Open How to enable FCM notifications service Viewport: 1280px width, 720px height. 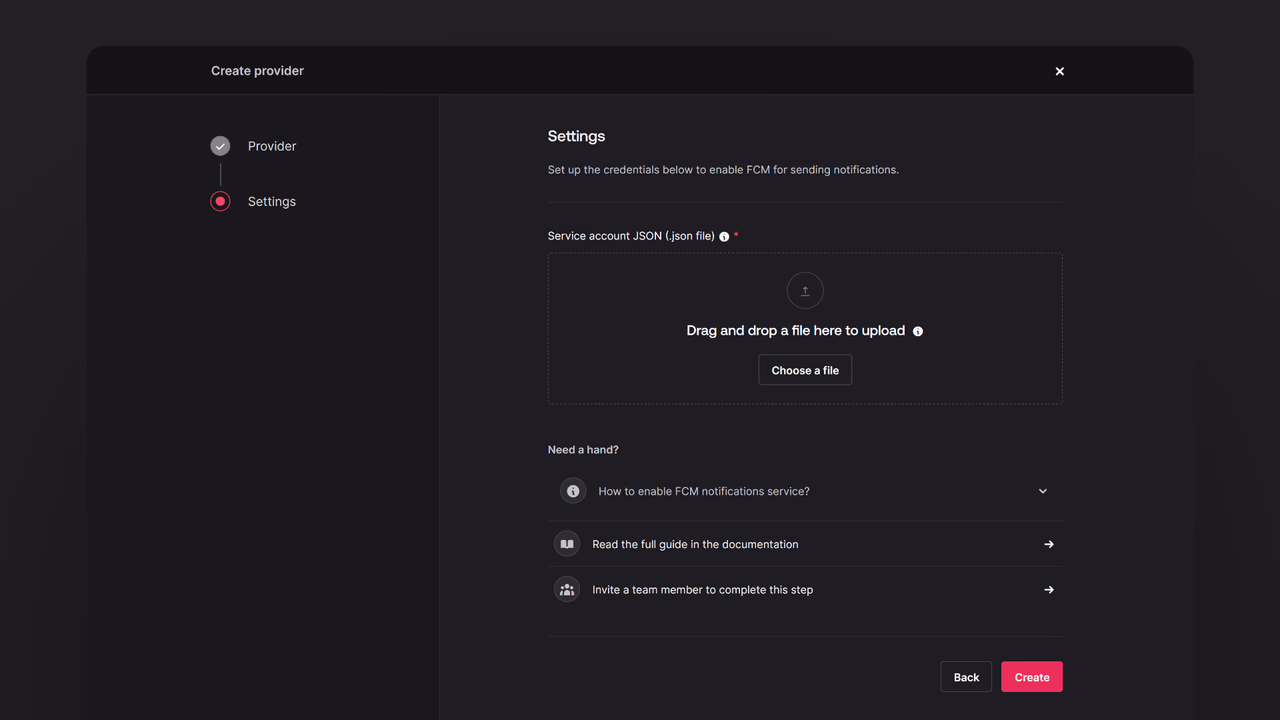[805, 491]
